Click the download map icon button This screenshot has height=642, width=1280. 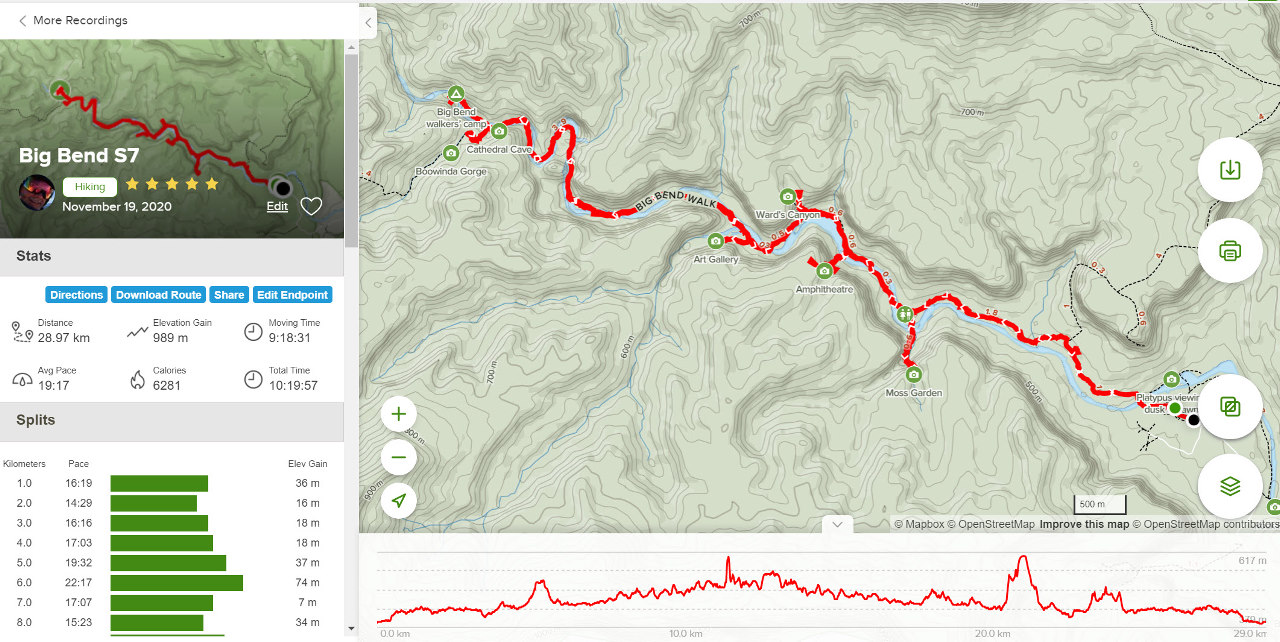coord(1230,170)
